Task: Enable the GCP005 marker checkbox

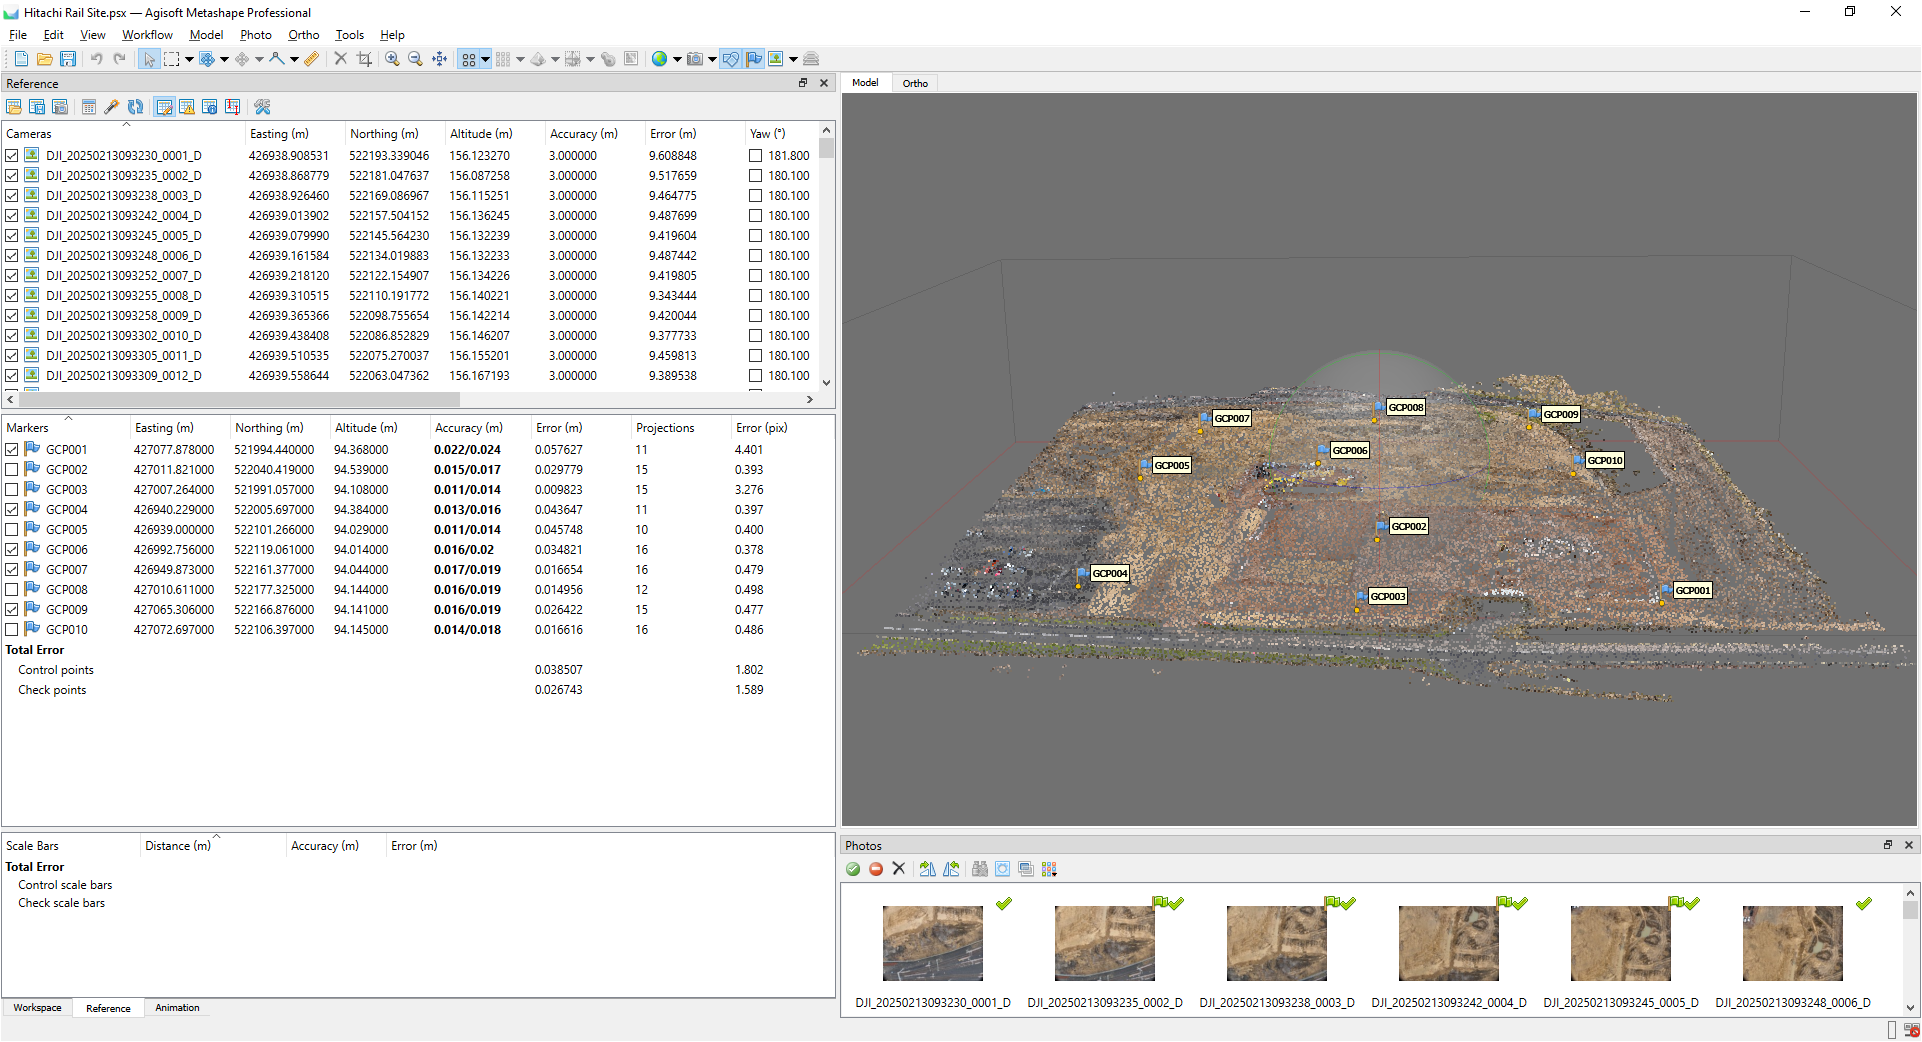Action: click(12, 530)
